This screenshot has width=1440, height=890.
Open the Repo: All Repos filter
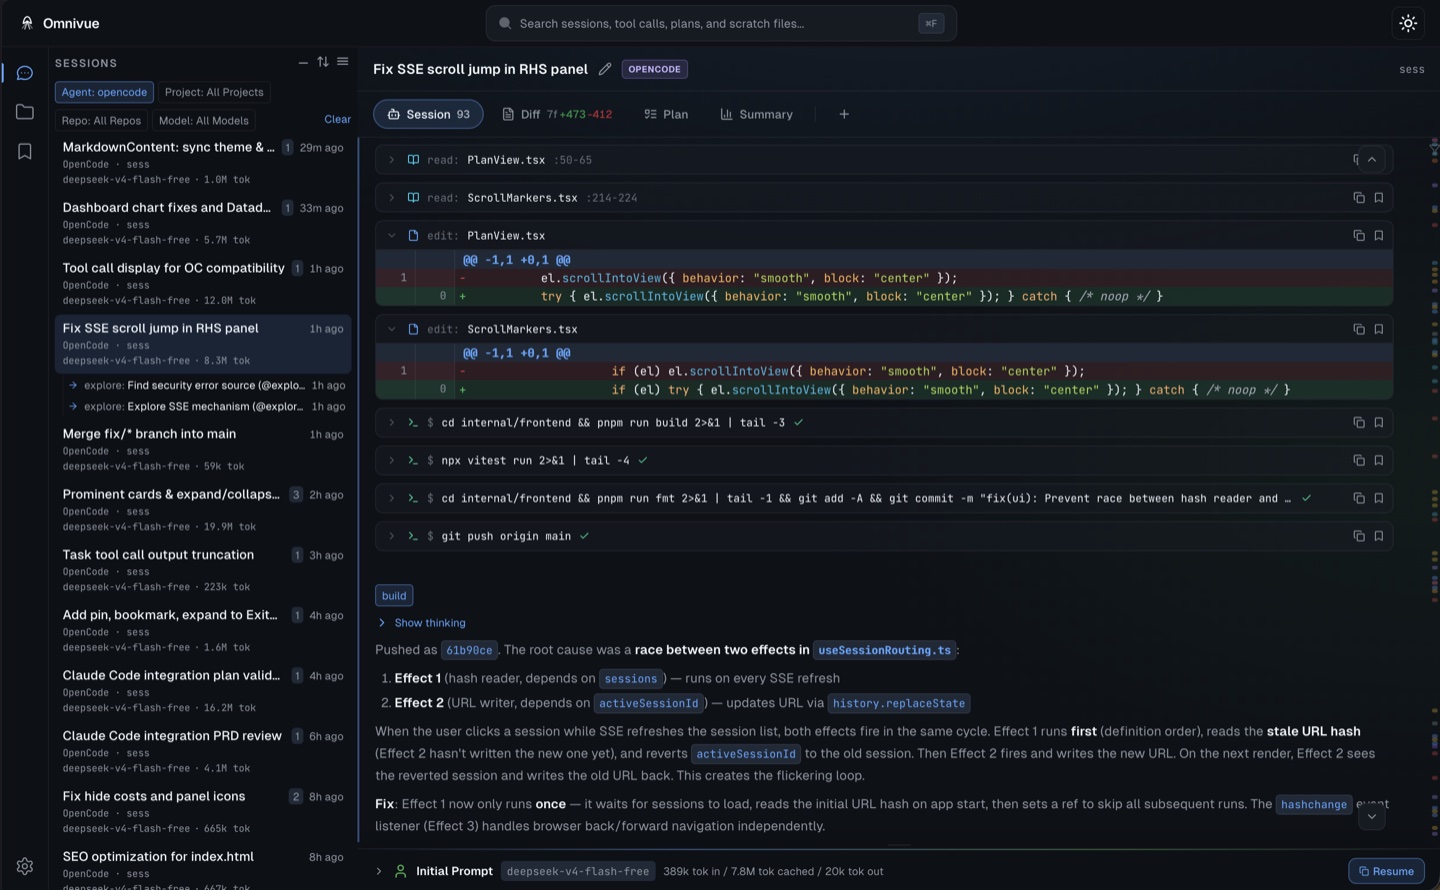(101, 120)
